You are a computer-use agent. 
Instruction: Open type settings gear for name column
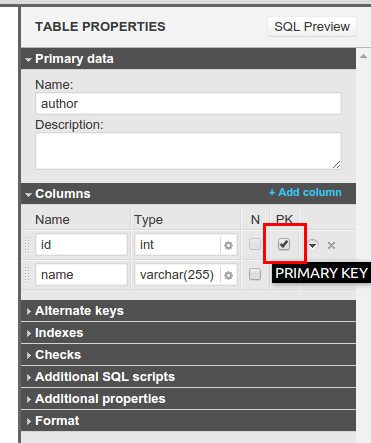(x=228, y=275)
